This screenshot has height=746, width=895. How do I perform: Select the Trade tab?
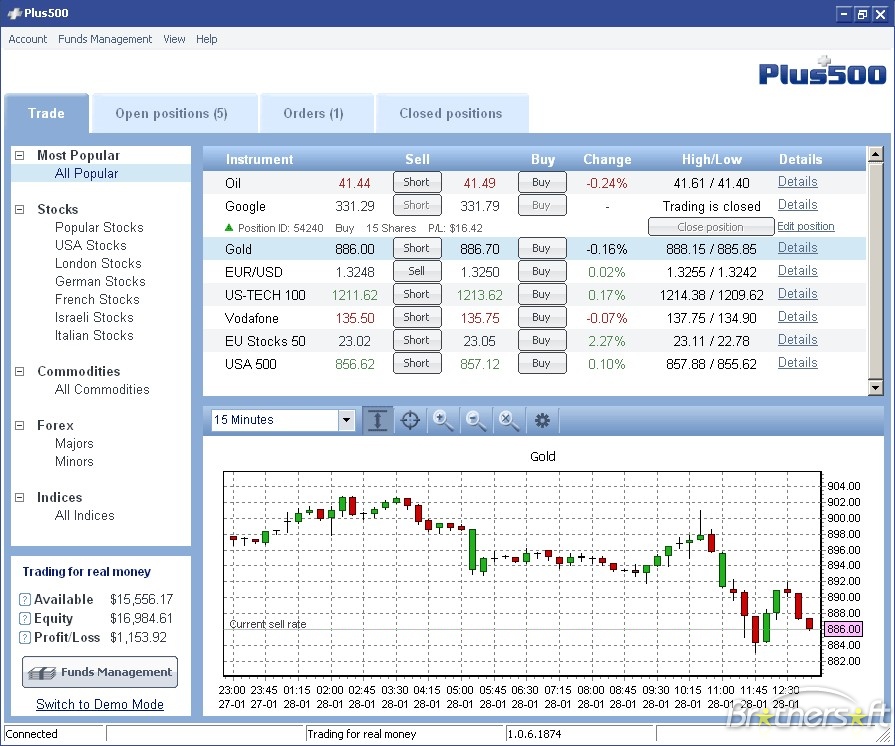point(46,114)
